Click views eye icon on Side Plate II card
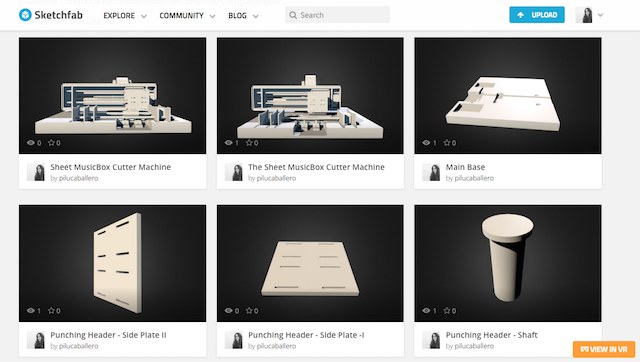 (31, 310)
